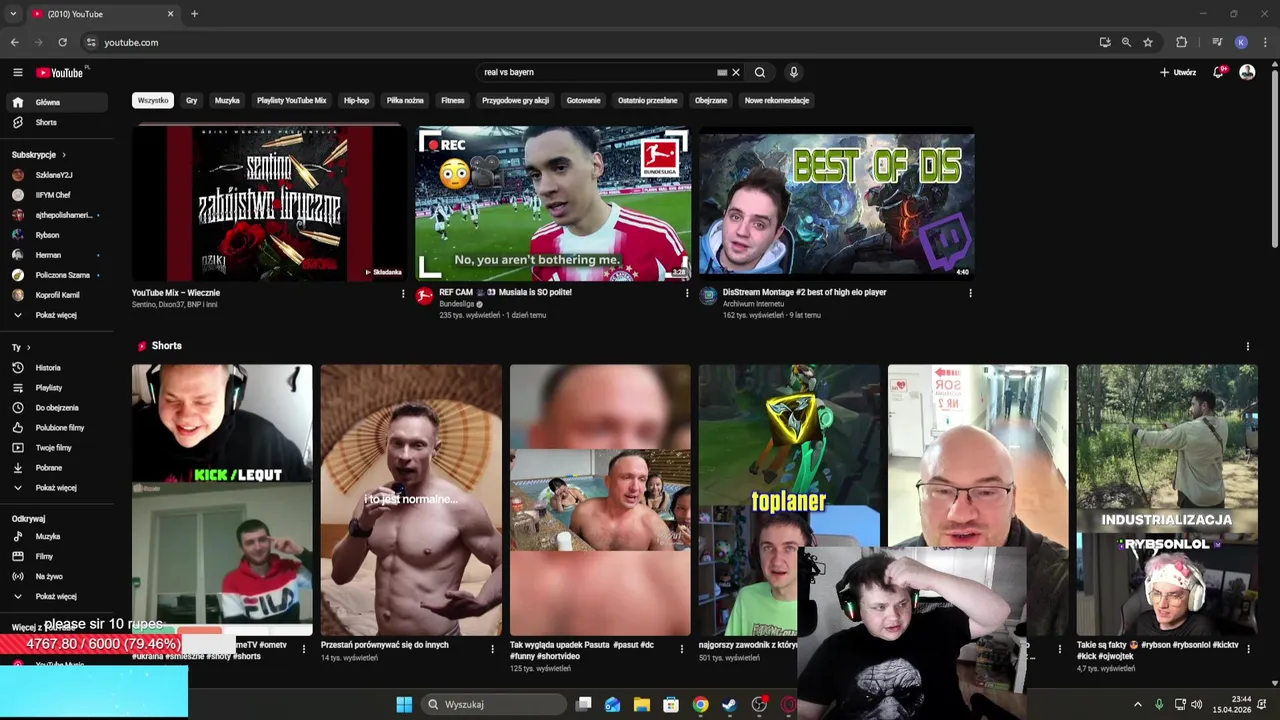1280x720 pixels.
Task: Open Polubione filmy in the sidebar
Action: click(57, 427)
